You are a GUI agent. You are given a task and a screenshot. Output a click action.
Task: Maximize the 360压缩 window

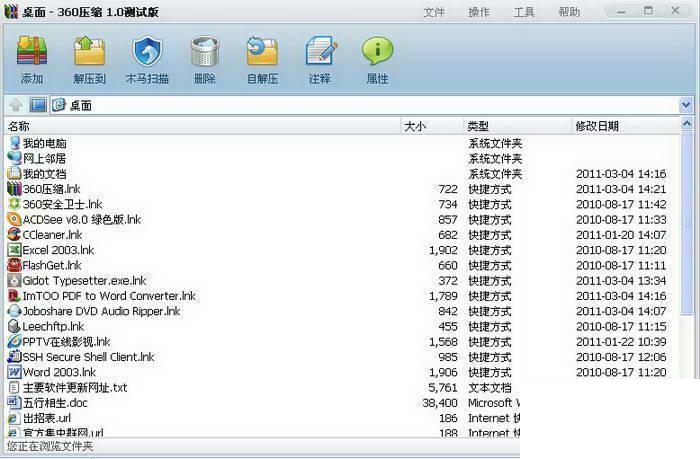click(648, 11)
